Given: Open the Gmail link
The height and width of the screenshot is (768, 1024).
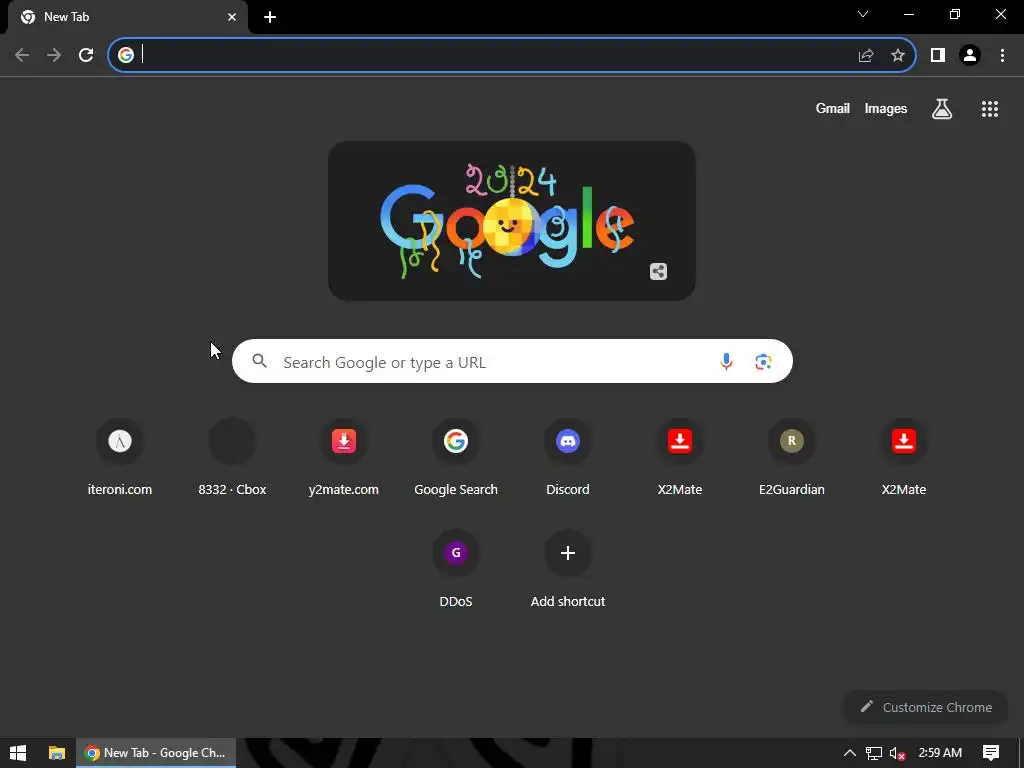Looking at the screenshot, I should (x=833, y=108).
